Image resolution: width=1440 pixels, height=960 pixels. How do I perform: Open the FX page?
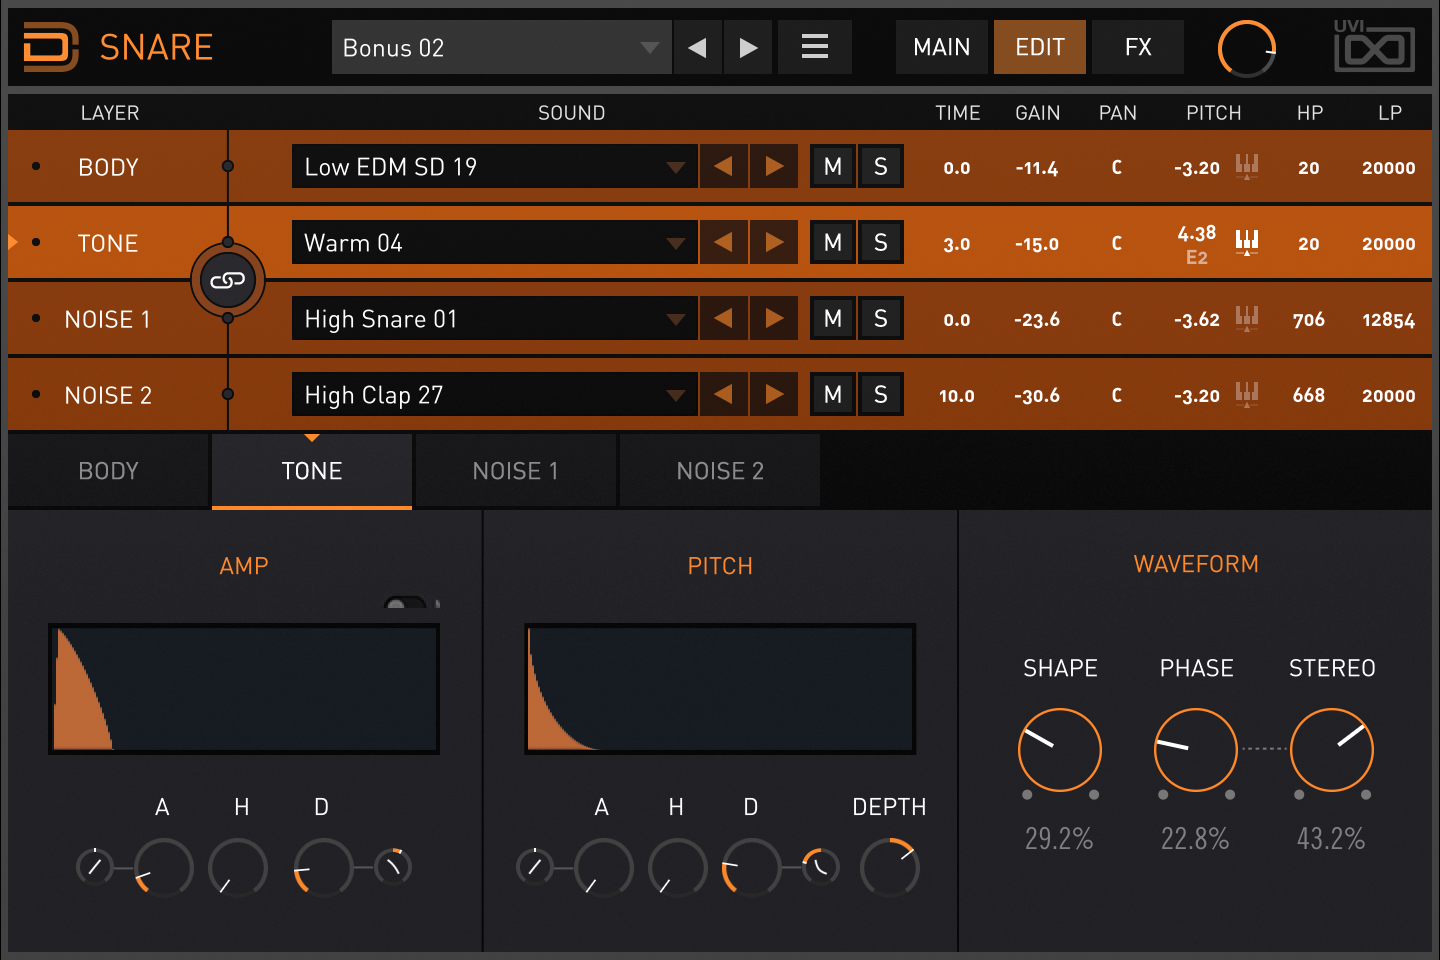pos(1138,47)
